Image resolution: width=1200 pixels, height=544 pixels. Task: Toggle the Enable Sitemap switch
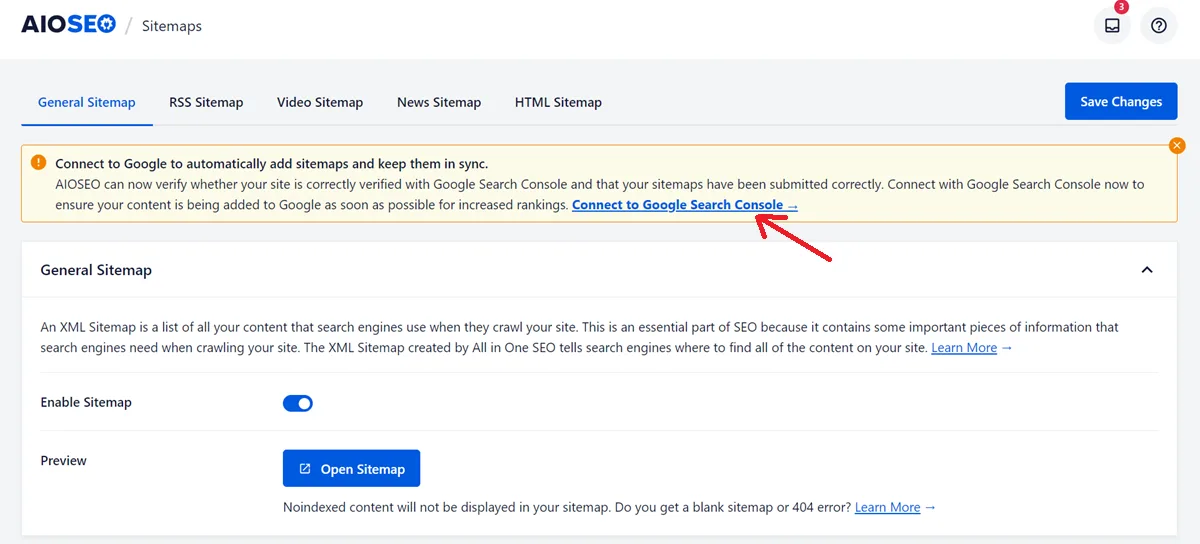[298, 403]
